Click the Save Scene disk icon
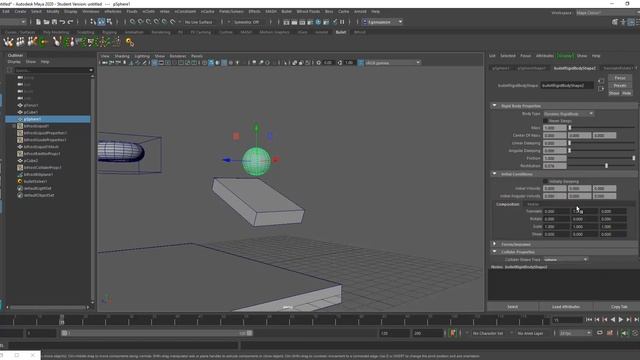 click(x=54, y=22)
